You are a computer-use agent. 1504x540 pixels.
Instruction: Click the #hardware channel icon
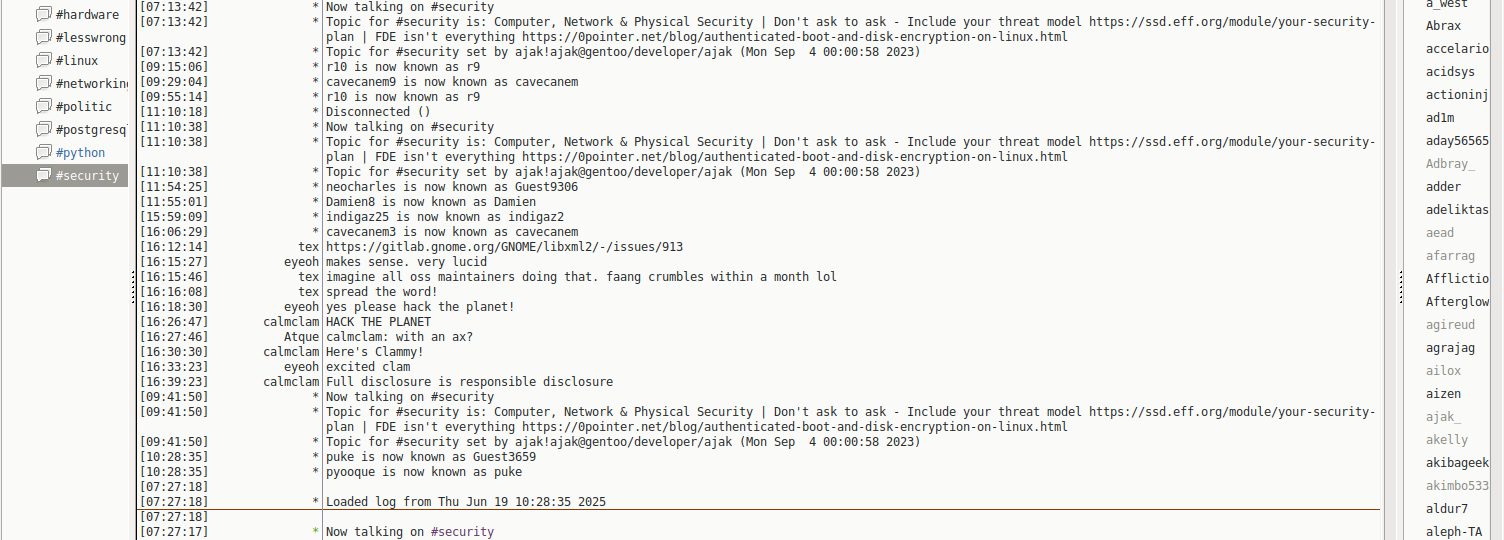point(43,14)
